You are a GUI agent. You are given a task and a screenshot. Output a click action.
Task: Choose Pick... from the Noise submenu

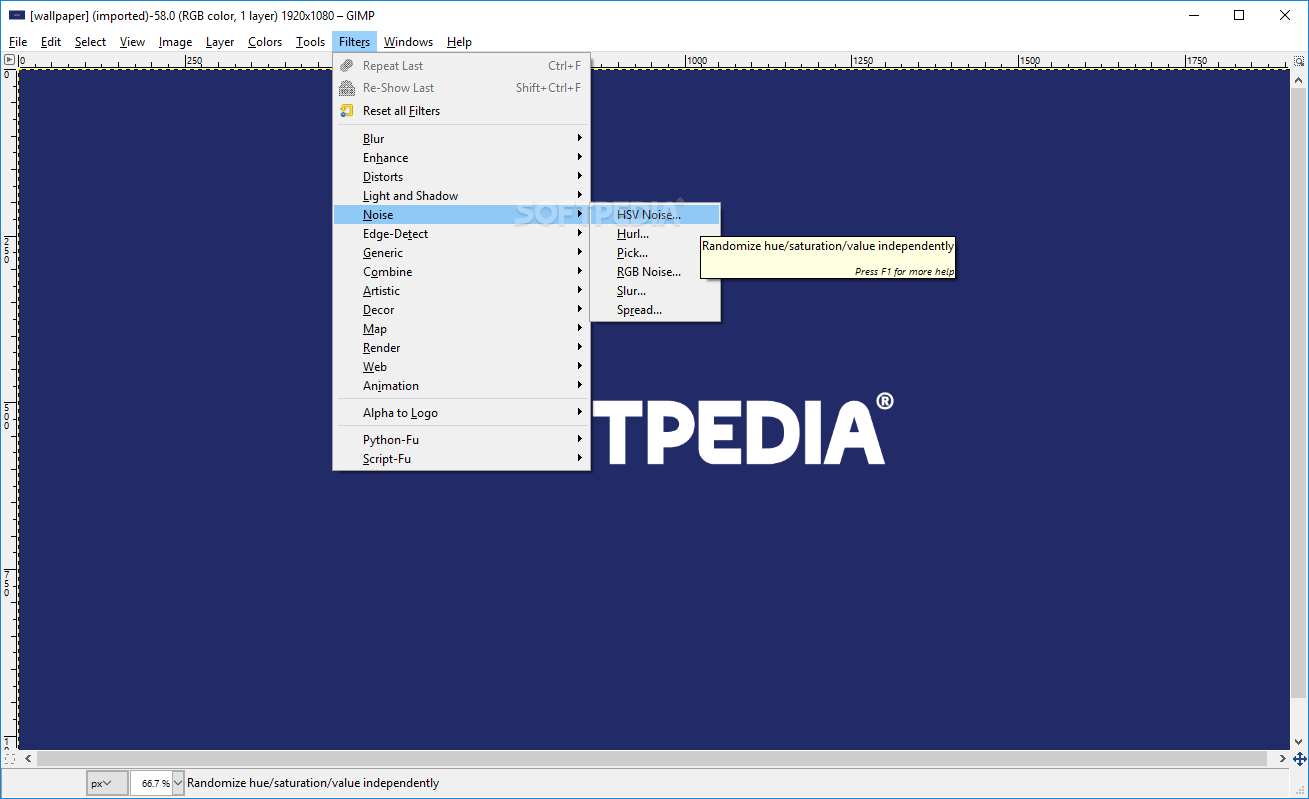click(x=655, y=253)
